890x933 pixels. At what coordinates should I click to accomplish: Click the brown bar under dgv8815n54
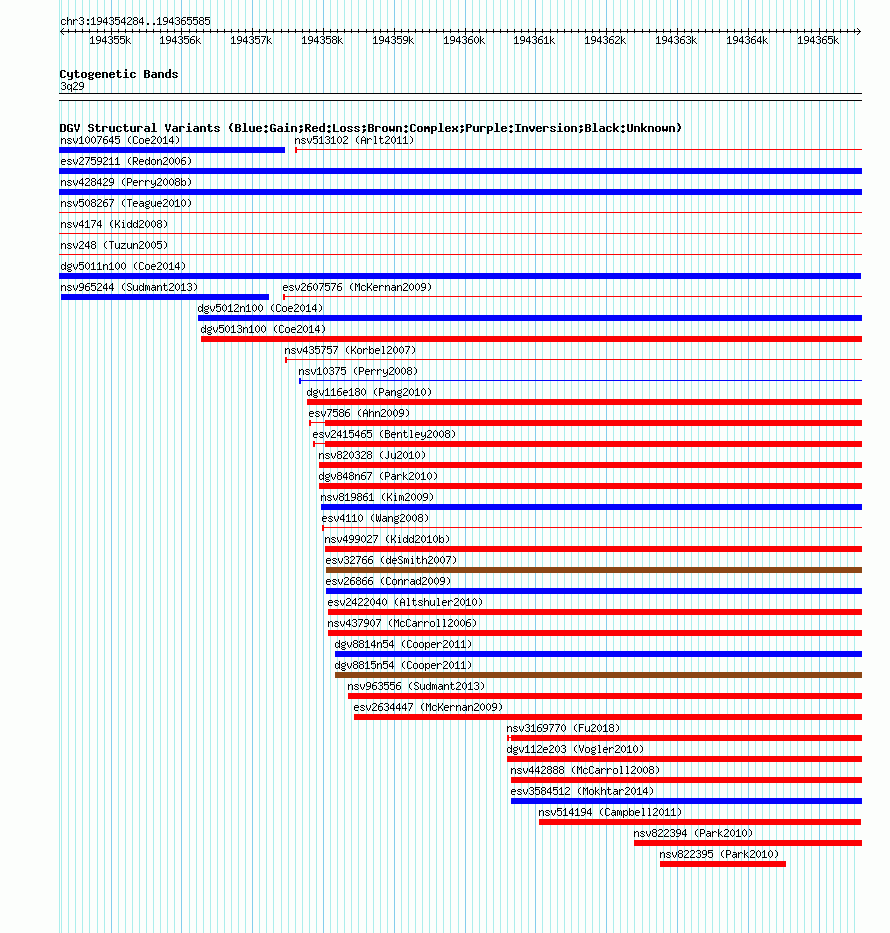pos(598,675)
